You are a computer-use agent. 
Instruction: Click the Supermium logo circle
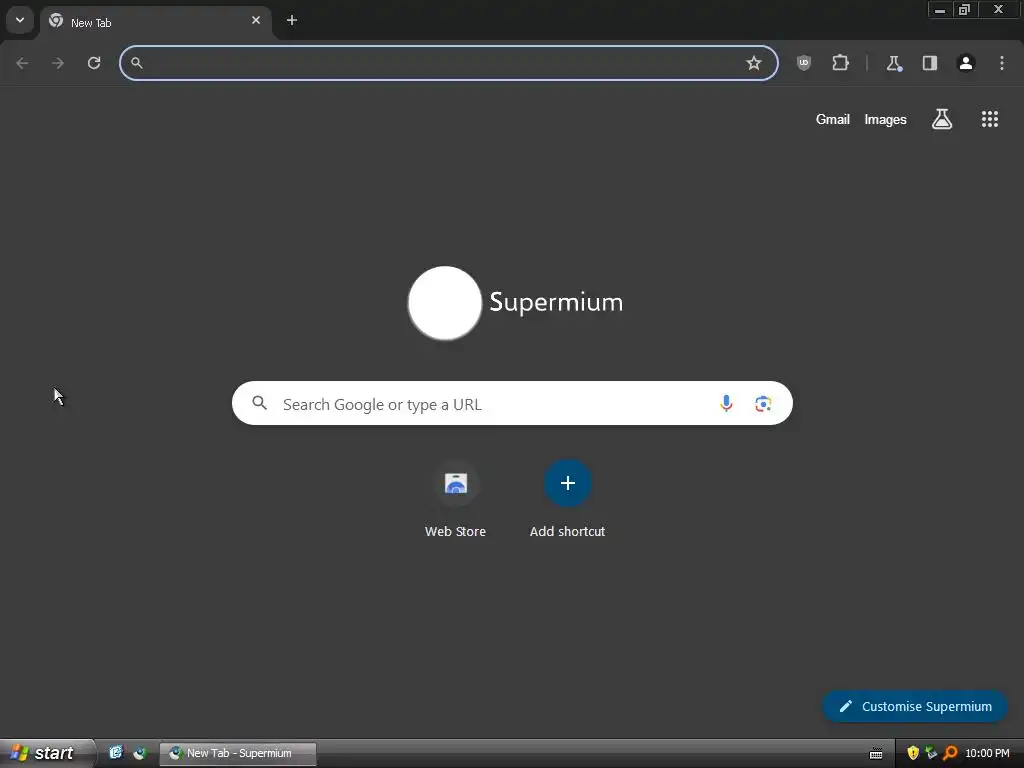click(445, 303)
